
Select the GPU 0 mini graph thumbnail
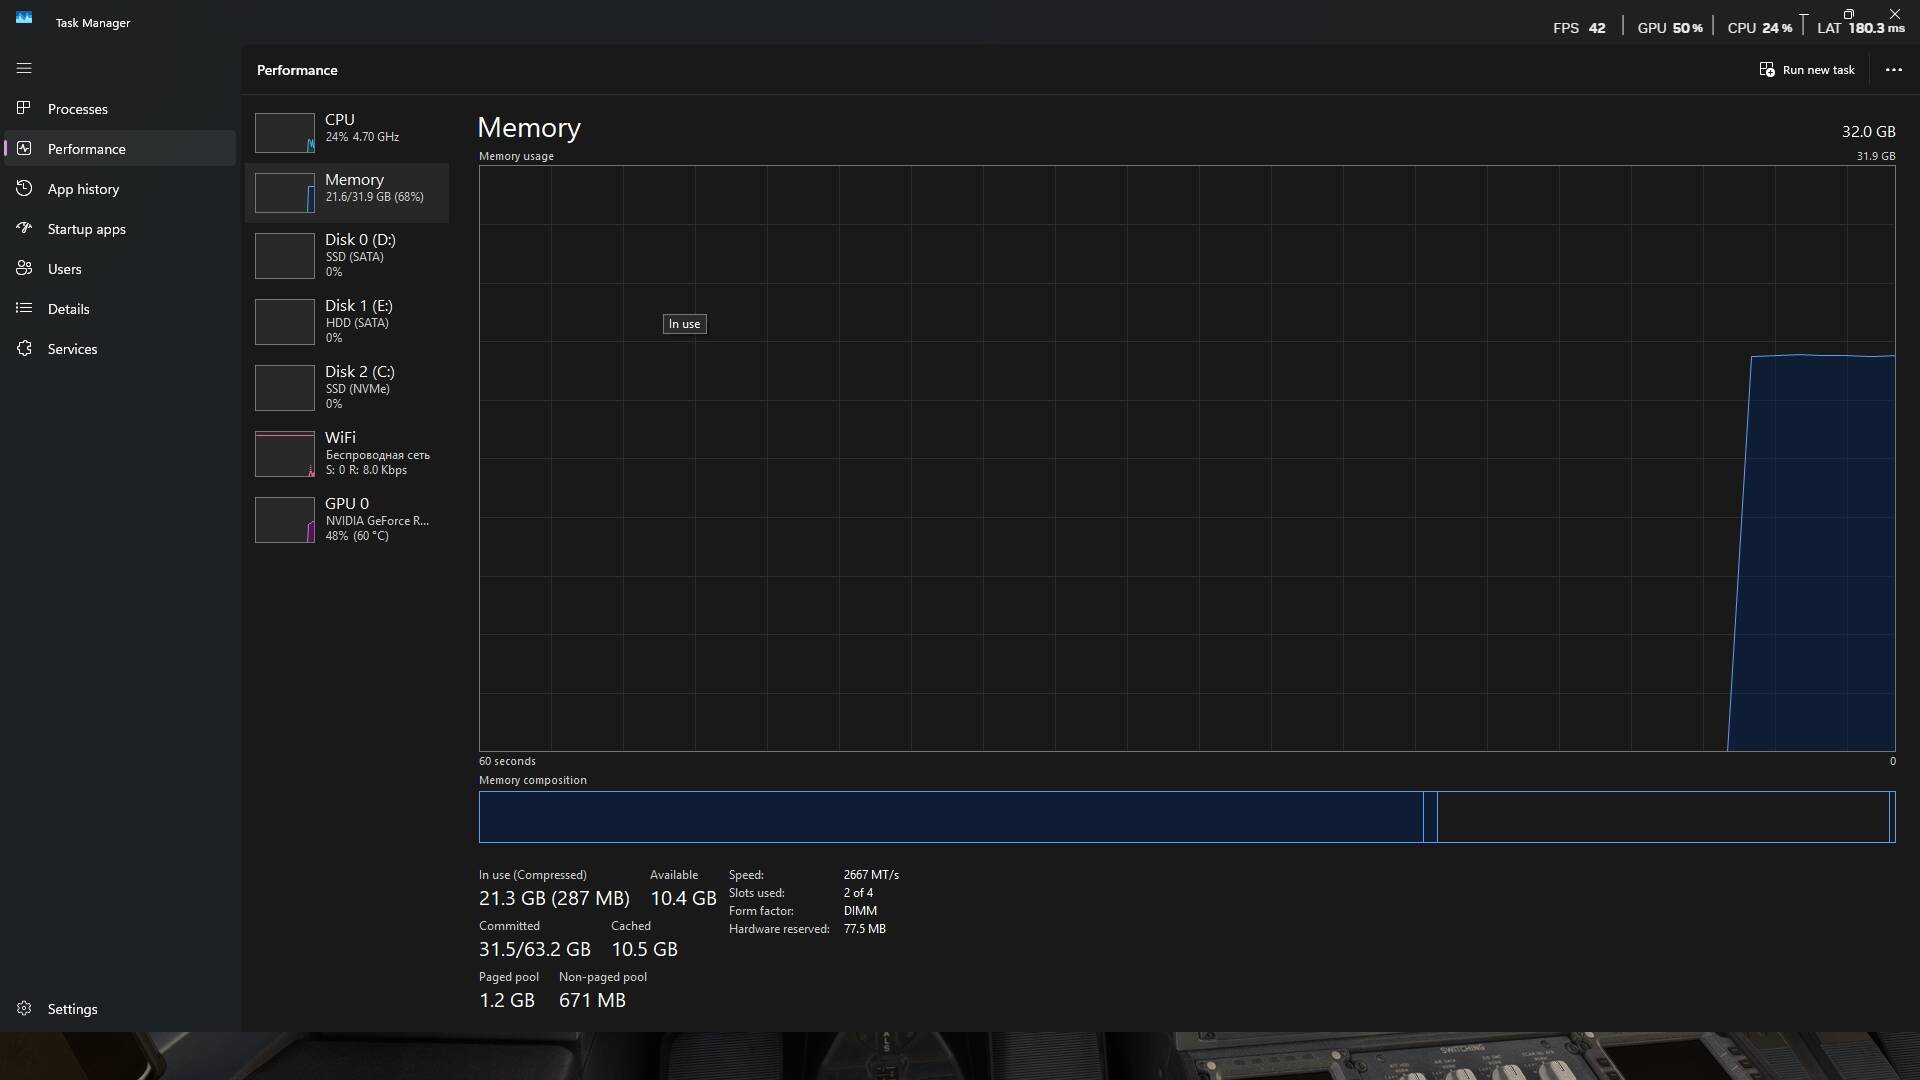pyautogui.click(x=285, y=520)
